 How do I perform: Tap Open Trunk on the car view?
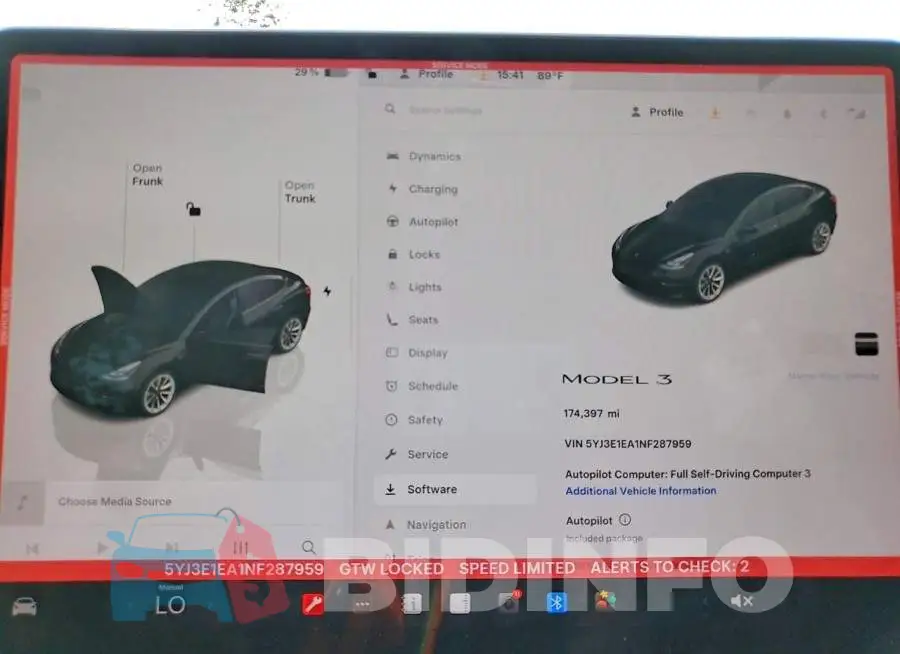coord(300,192)
